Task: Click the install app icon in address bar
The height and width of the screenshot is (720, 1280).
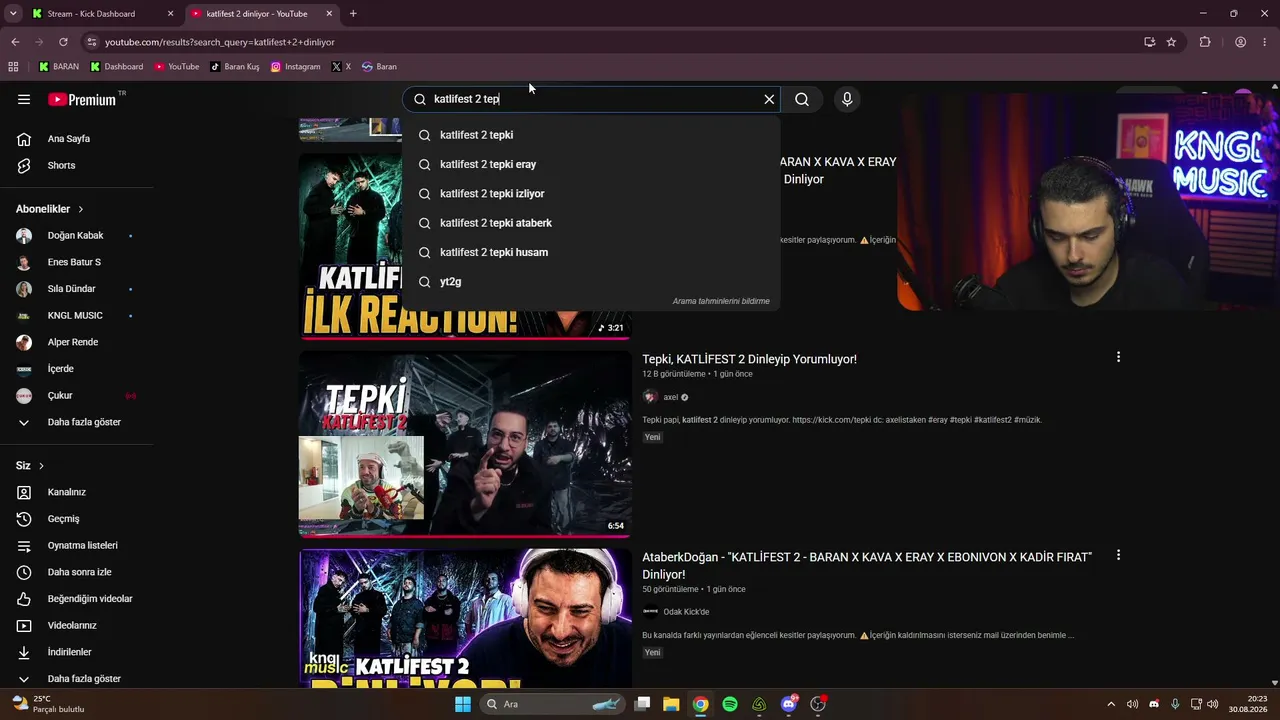Action: [1149, 42]
